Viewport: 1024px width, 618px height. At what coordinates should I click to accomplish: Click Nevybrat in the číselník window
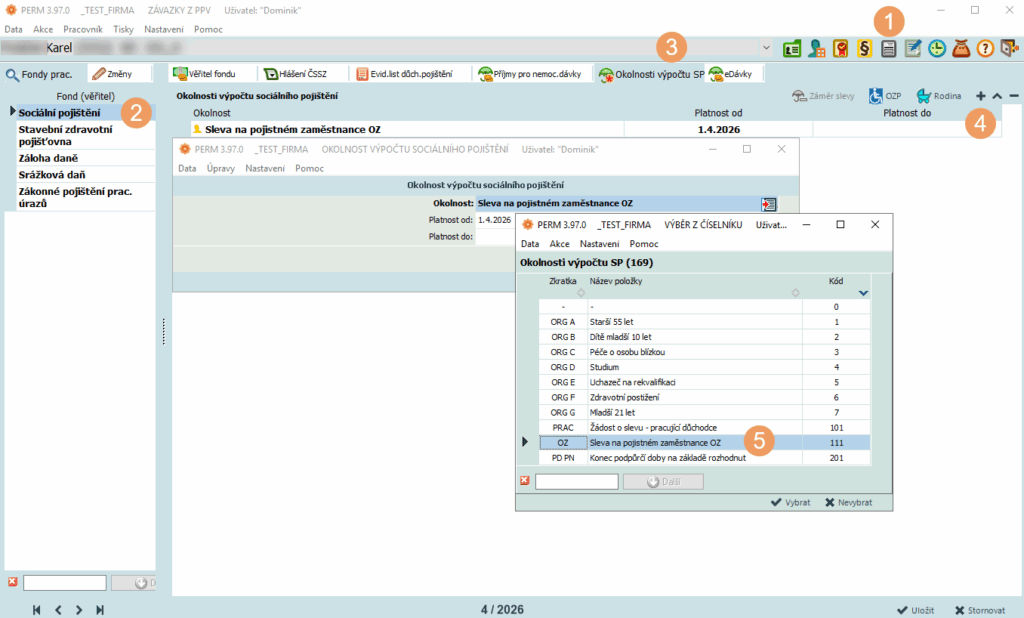coord(848,502)
